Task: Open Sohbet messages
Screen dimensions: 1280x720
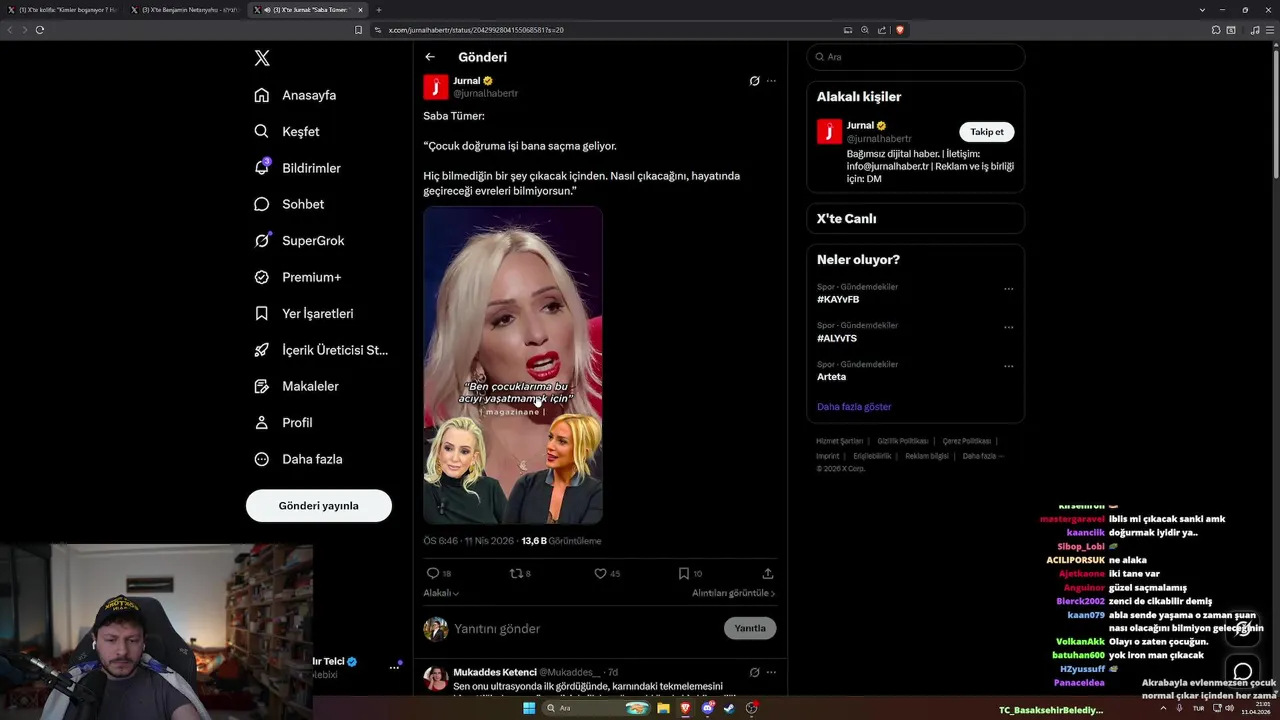Action: 289,204
